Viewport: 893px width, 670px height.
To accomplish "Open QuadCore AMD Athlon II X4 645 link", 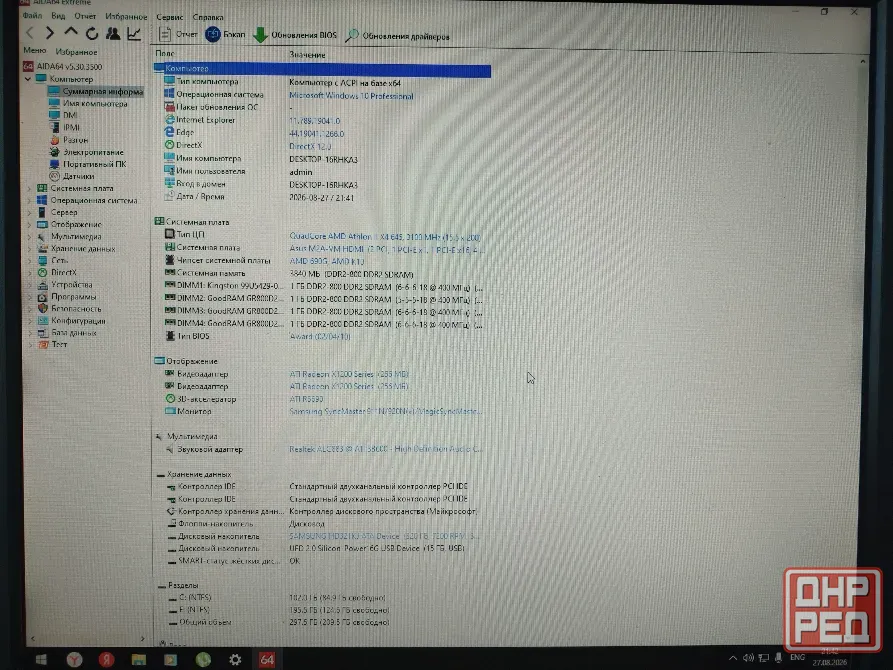I will tap(385, 236).
